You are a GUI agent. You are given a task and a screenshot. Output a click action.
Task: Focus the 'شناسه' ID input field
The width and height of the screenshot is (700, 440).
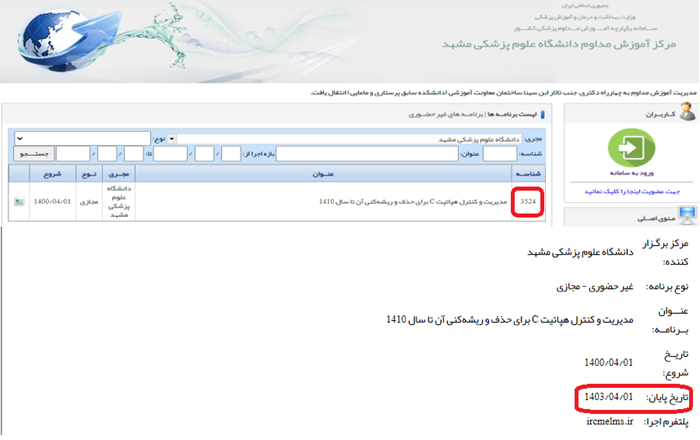click(500, 154)
